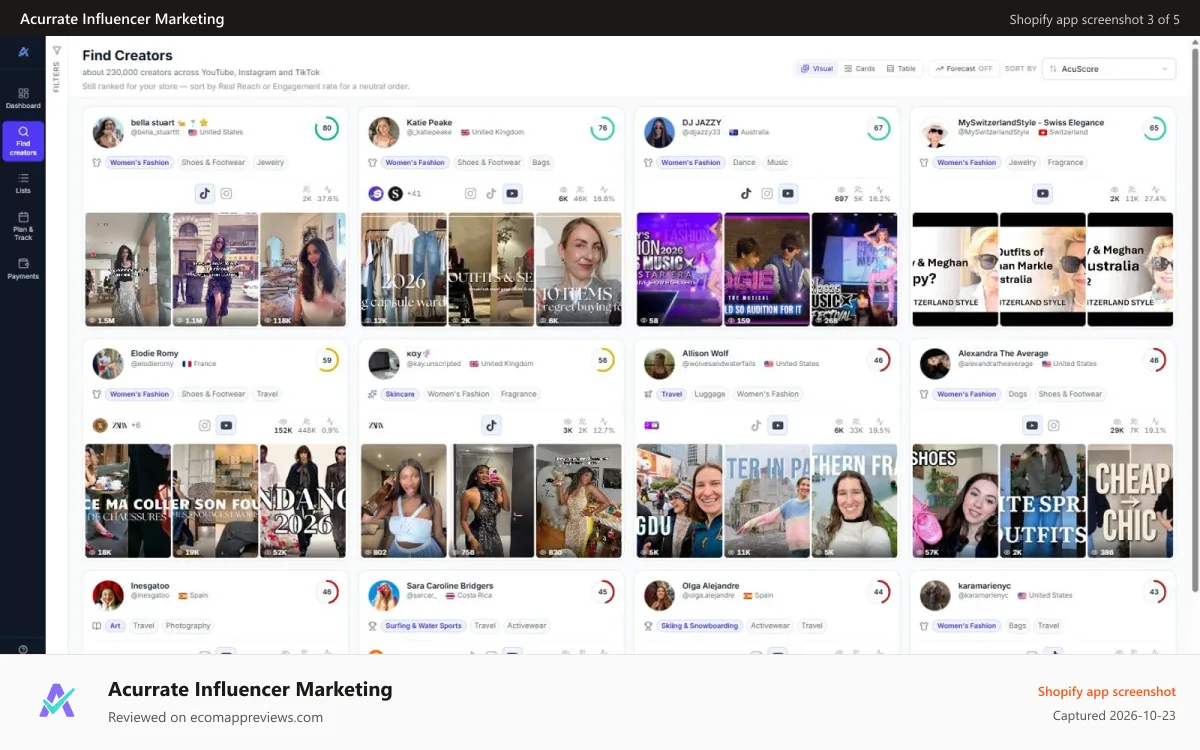Screen dimensions: 1200x750
Task: Select YouTube icon on Allison Wolf card
Action: click(x=778, y=426)
